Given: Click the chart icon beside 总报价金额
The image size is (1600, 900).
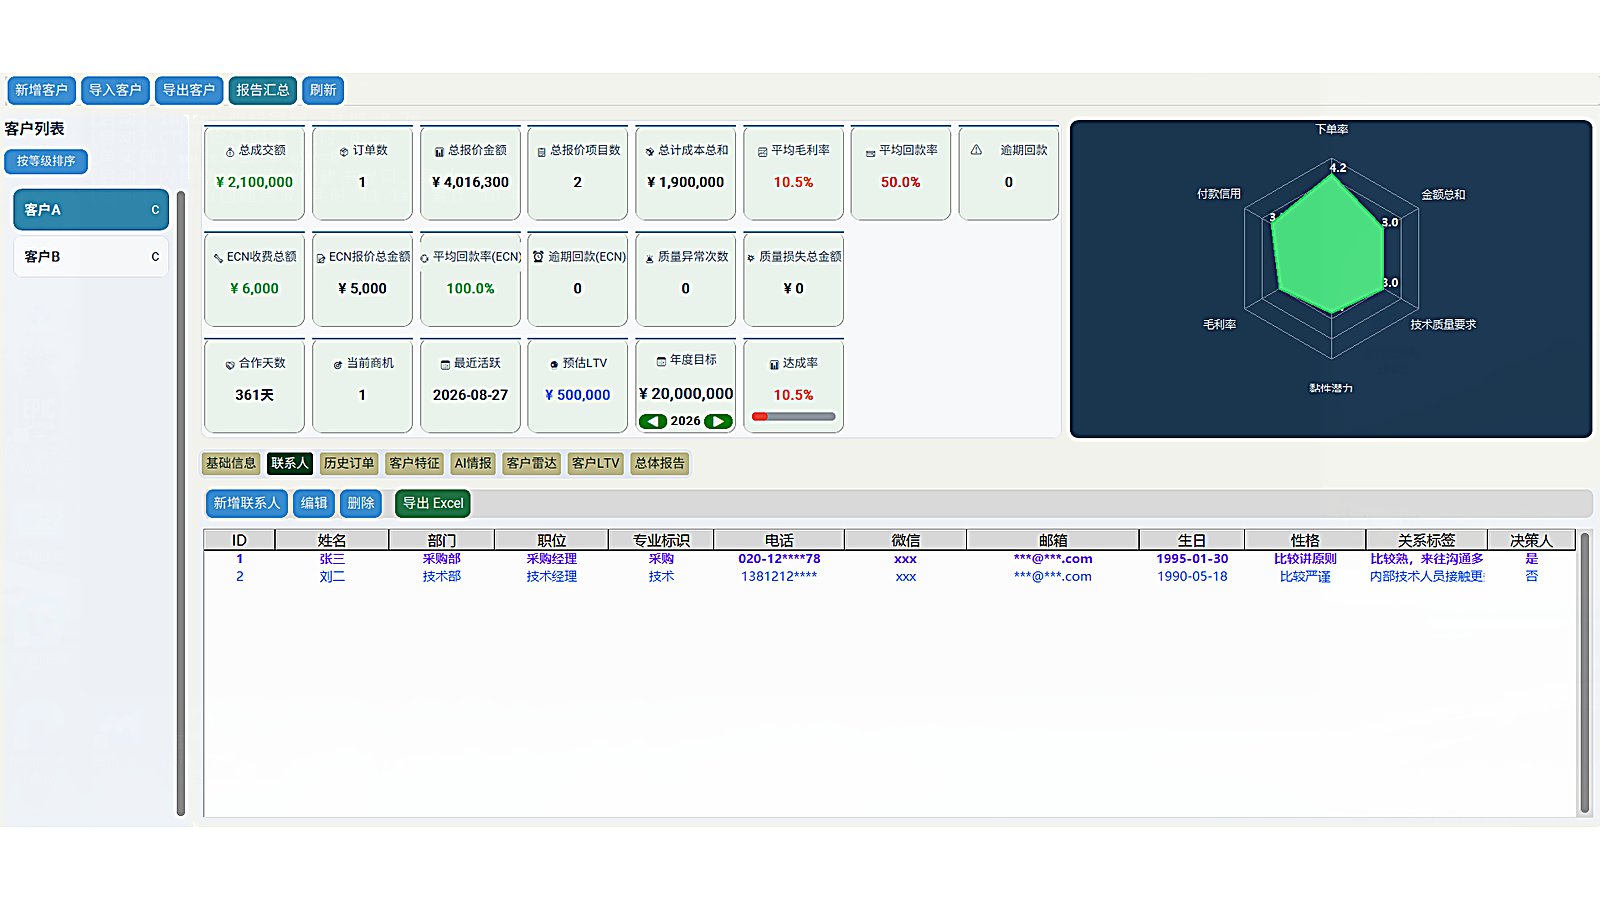Looking at the screenshot, I should [x=439, y=152].
